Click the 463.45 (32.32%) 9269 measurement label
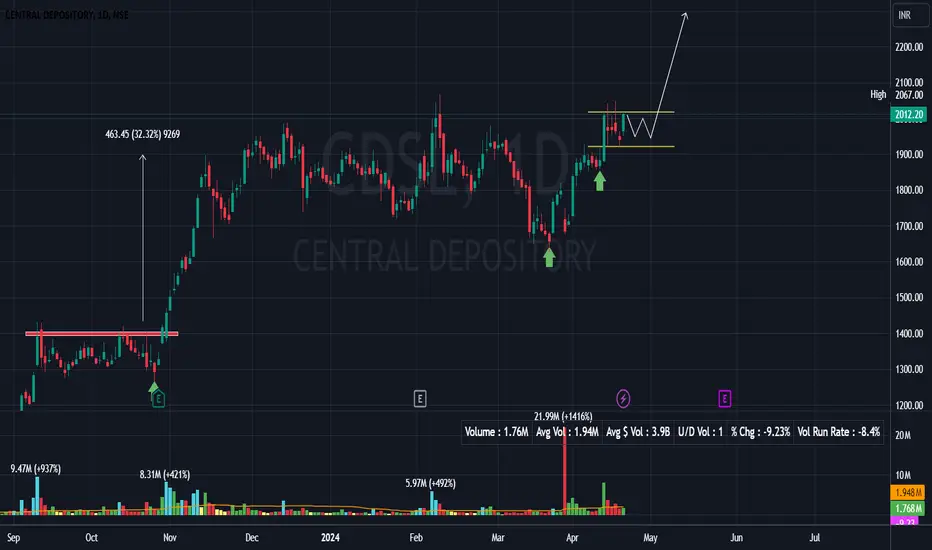The width and height of the screenshot is (932, 550). coord(143,134)
